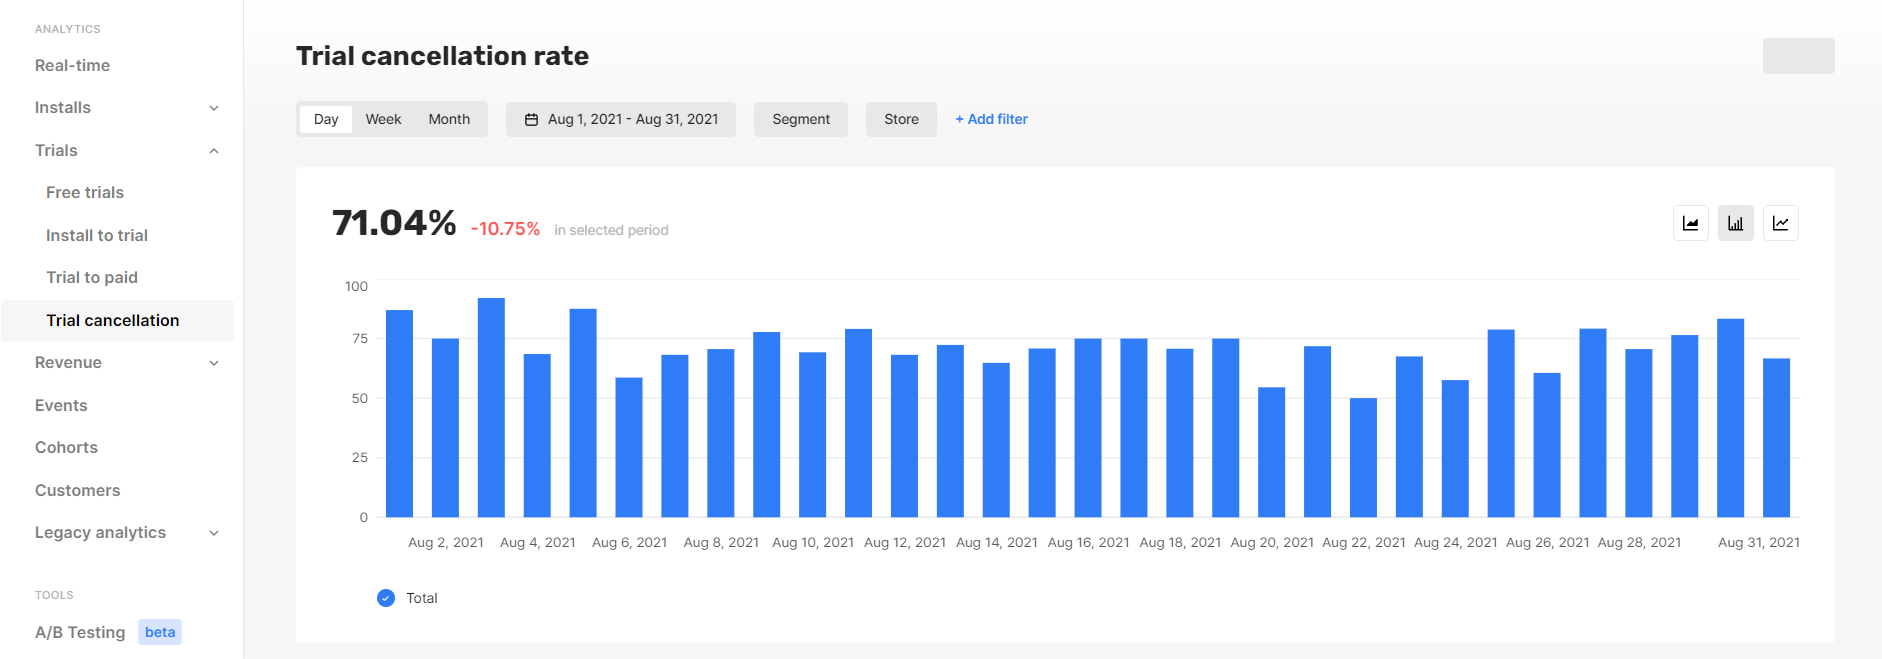Select the Day granularity option
Viewport: 1882px width, 659px height.
[326, 119]
